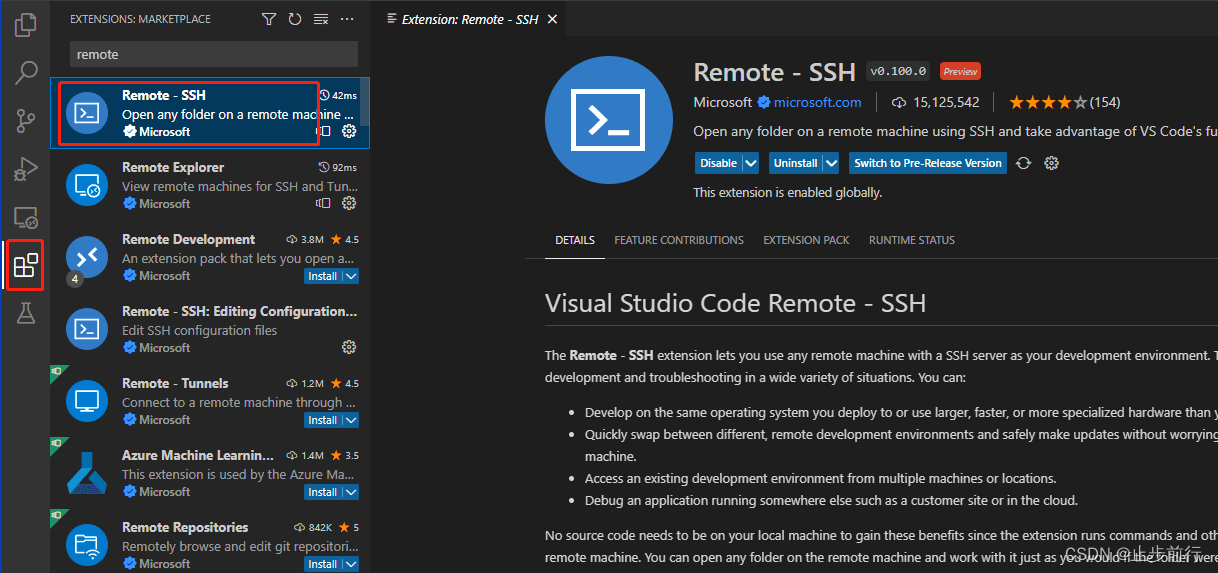Click the v0.100.0 version label
The width and height of the screenshot is (1218, 573).
pos(899,71)
